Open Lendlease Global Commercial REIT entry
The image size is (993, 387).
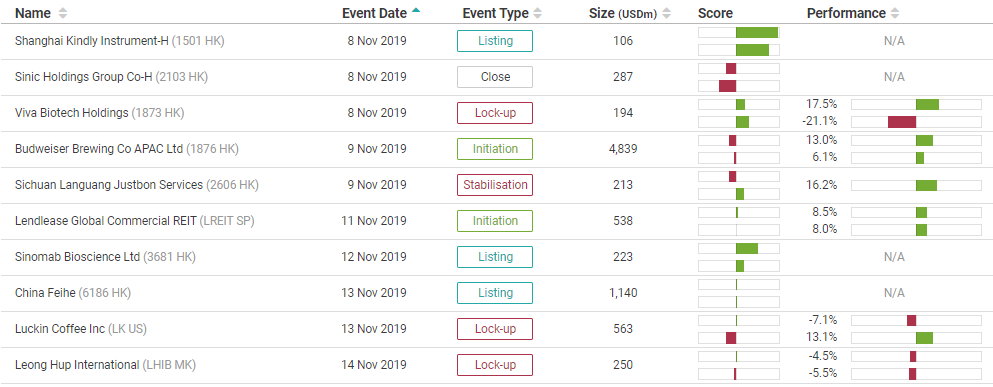click(135, 221)
